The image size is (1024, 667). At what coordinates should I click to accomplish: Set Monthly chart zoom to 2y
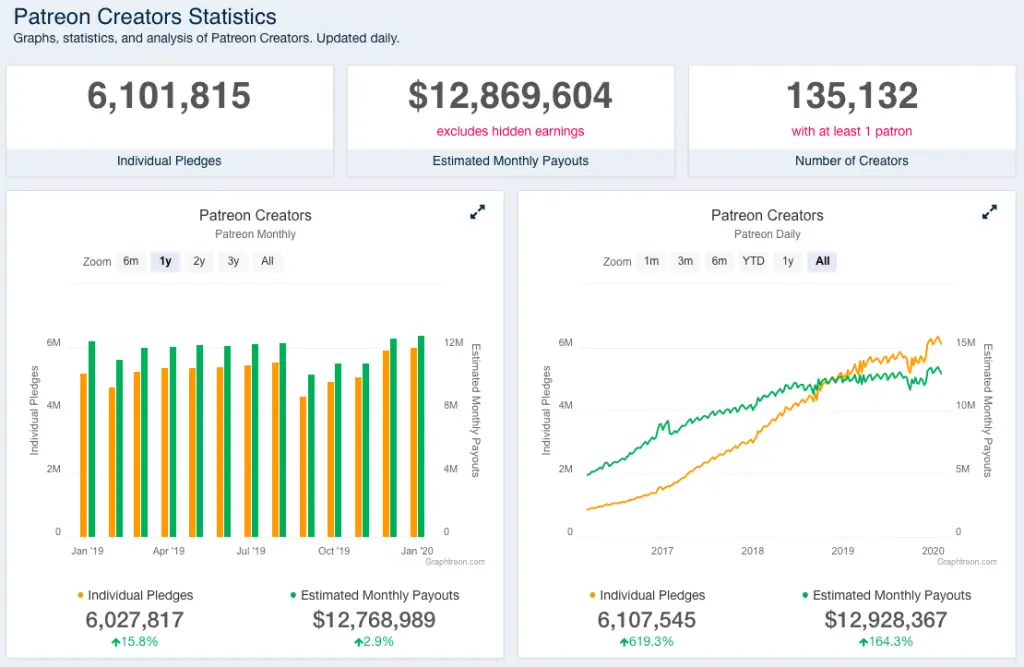[199, 261]
